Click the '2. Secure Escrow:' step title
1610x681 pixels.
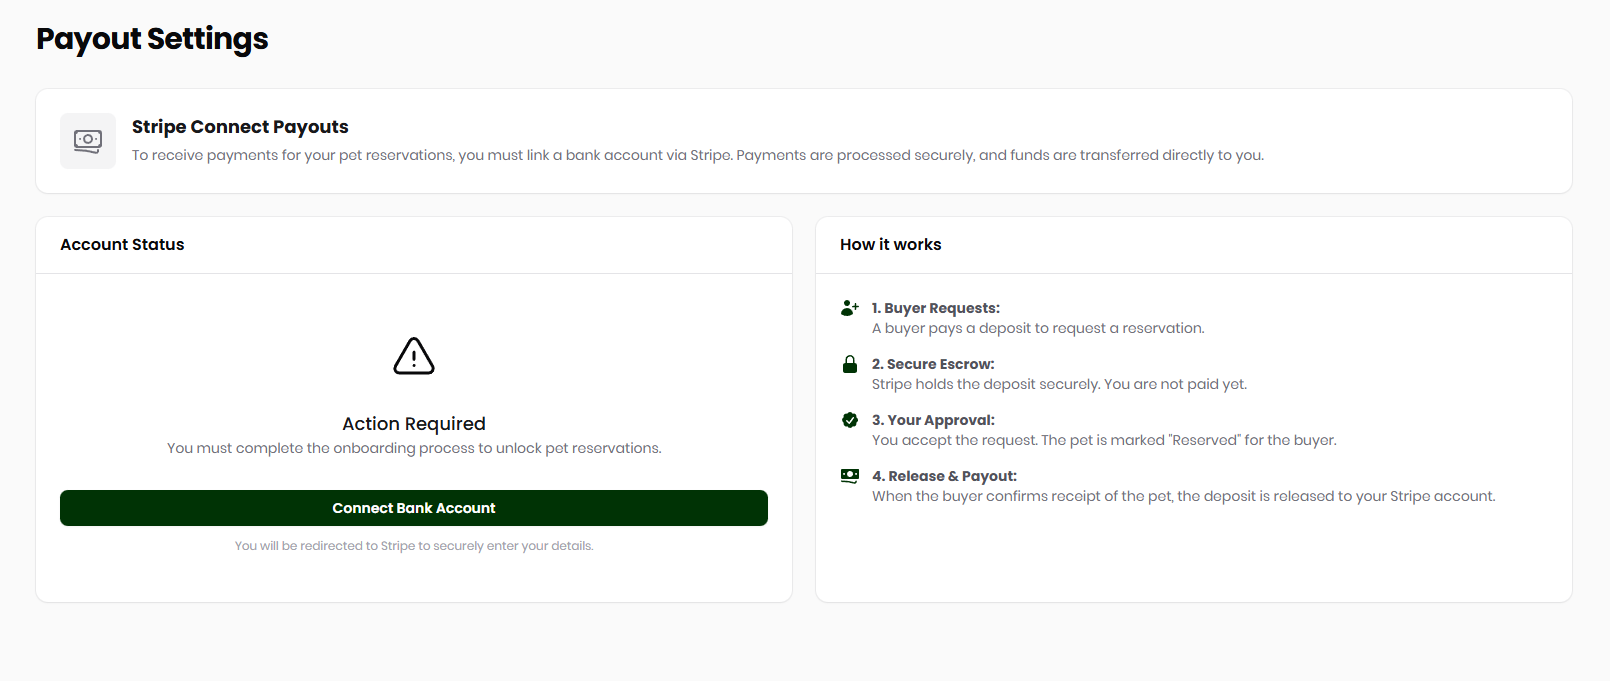click(933, 364)
